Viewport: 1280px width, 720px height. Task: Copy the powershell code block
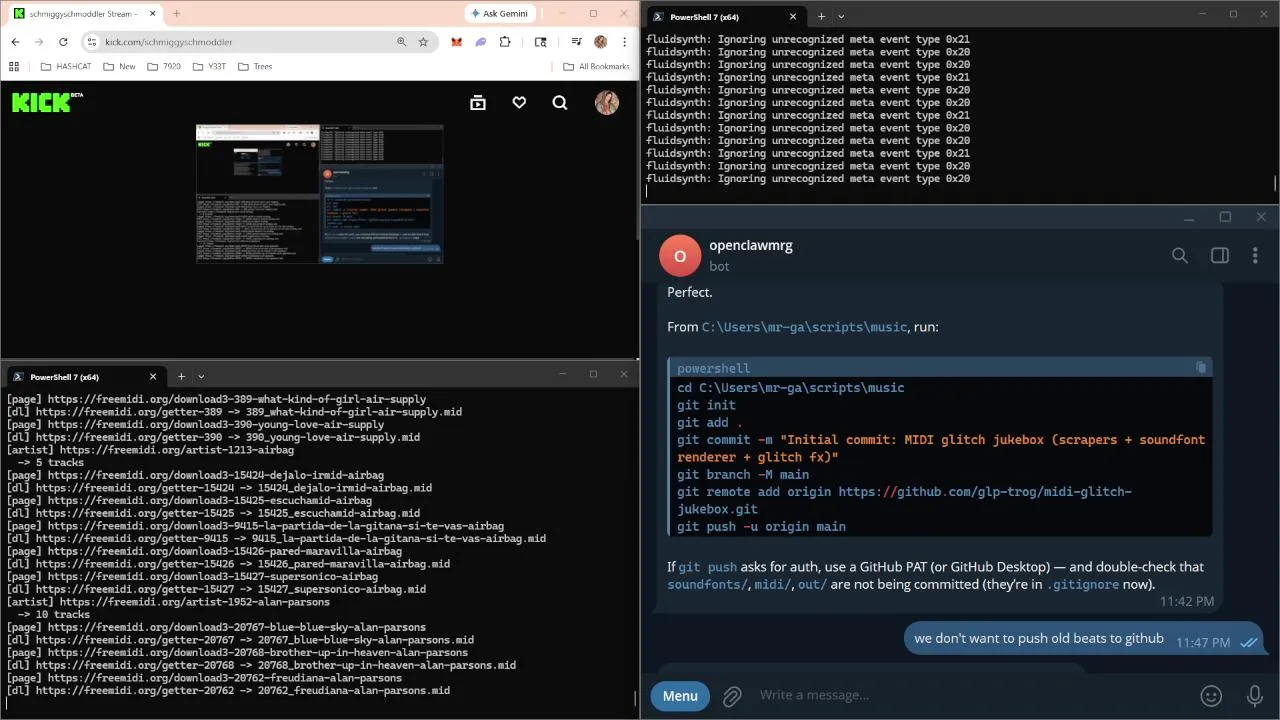pos(1201,368)
